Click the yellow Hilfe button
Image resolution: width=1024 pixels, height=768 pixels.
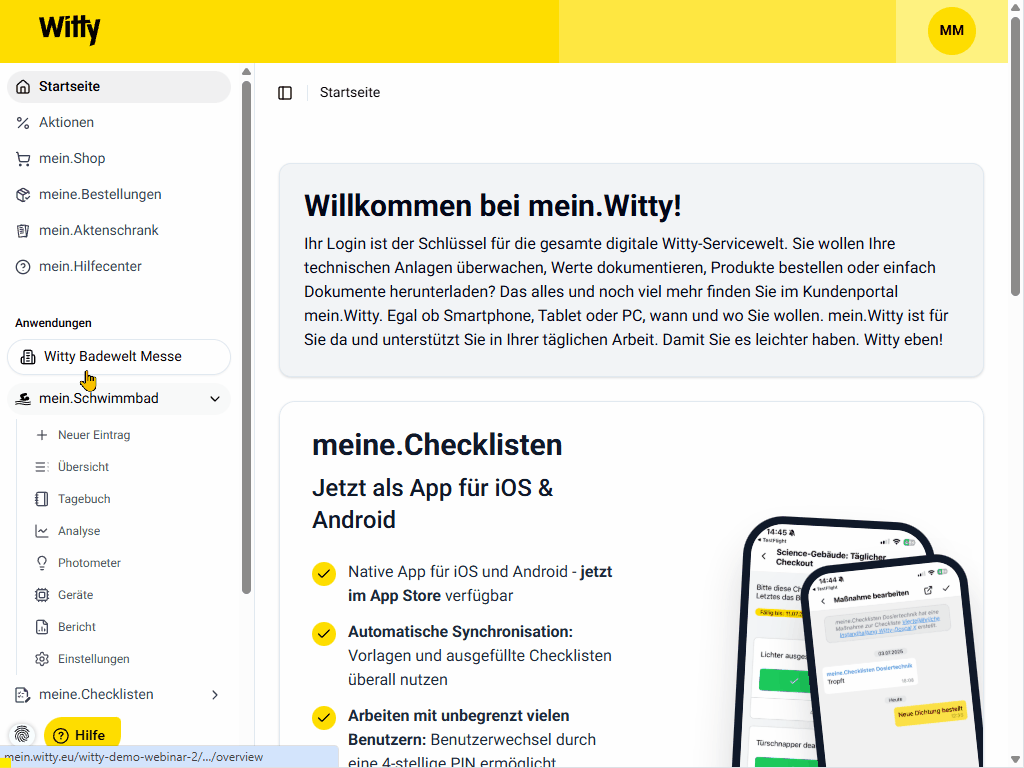point(82,735)
